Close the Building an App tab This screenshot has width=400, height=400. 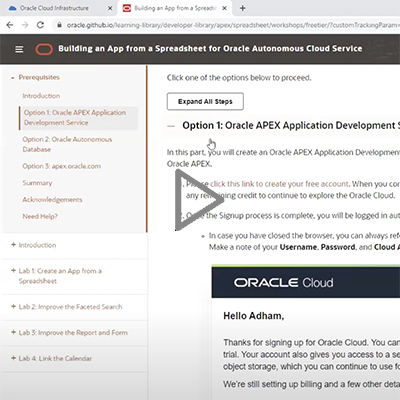pyautogui.click(x=225, y=8)
